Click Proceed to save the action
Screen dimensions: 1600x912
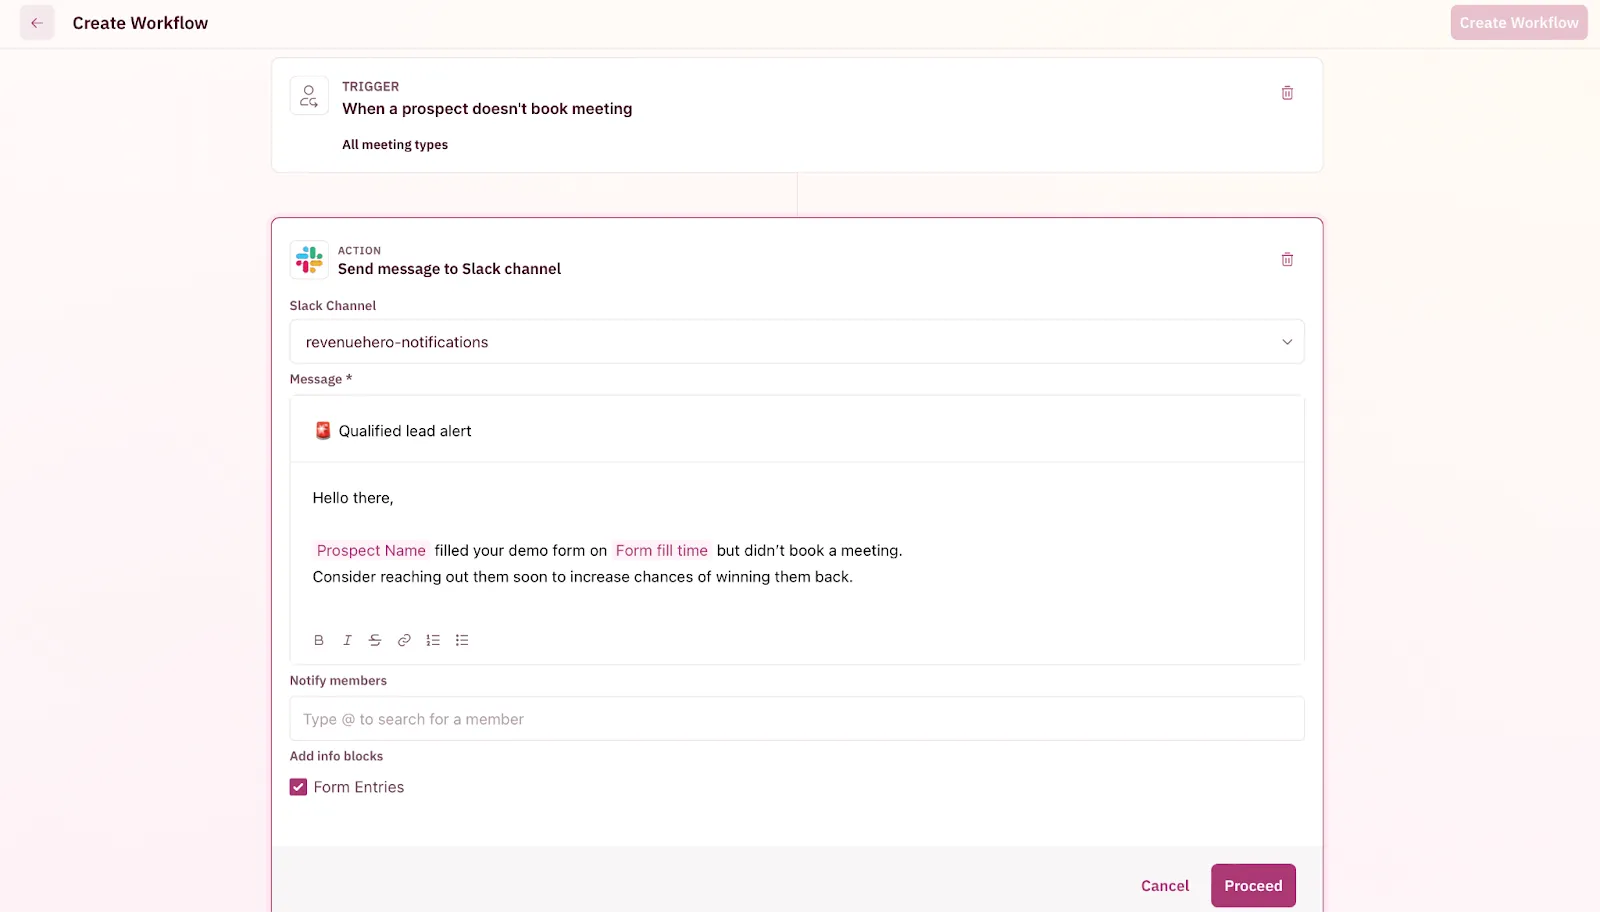point(1253,886)
